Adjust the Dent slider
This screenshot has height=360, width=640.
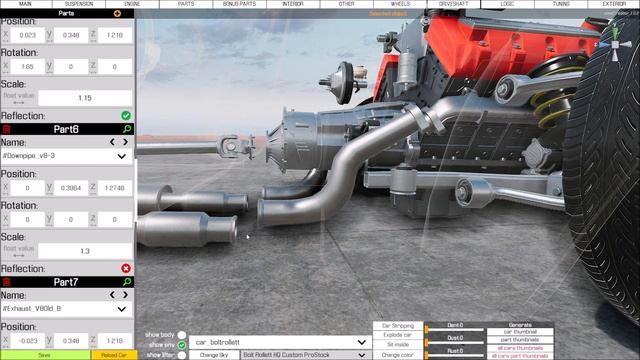click(x=455, y=329)
